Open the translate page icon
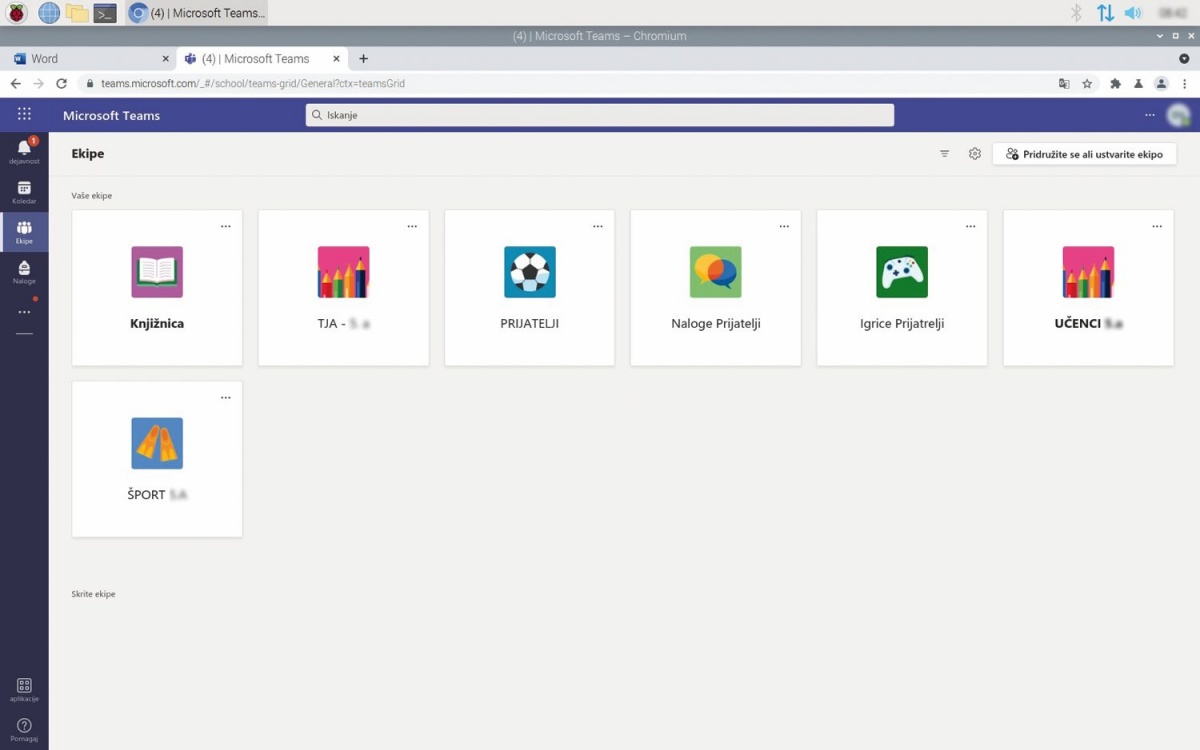This screenshot has width=1200, height=750. [x=1065, y=84]
